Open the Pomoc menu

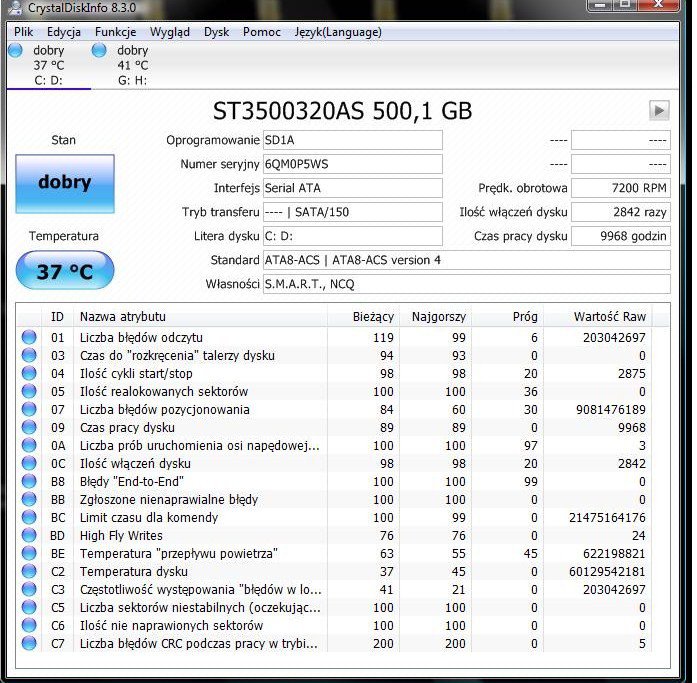click(261, 32)
